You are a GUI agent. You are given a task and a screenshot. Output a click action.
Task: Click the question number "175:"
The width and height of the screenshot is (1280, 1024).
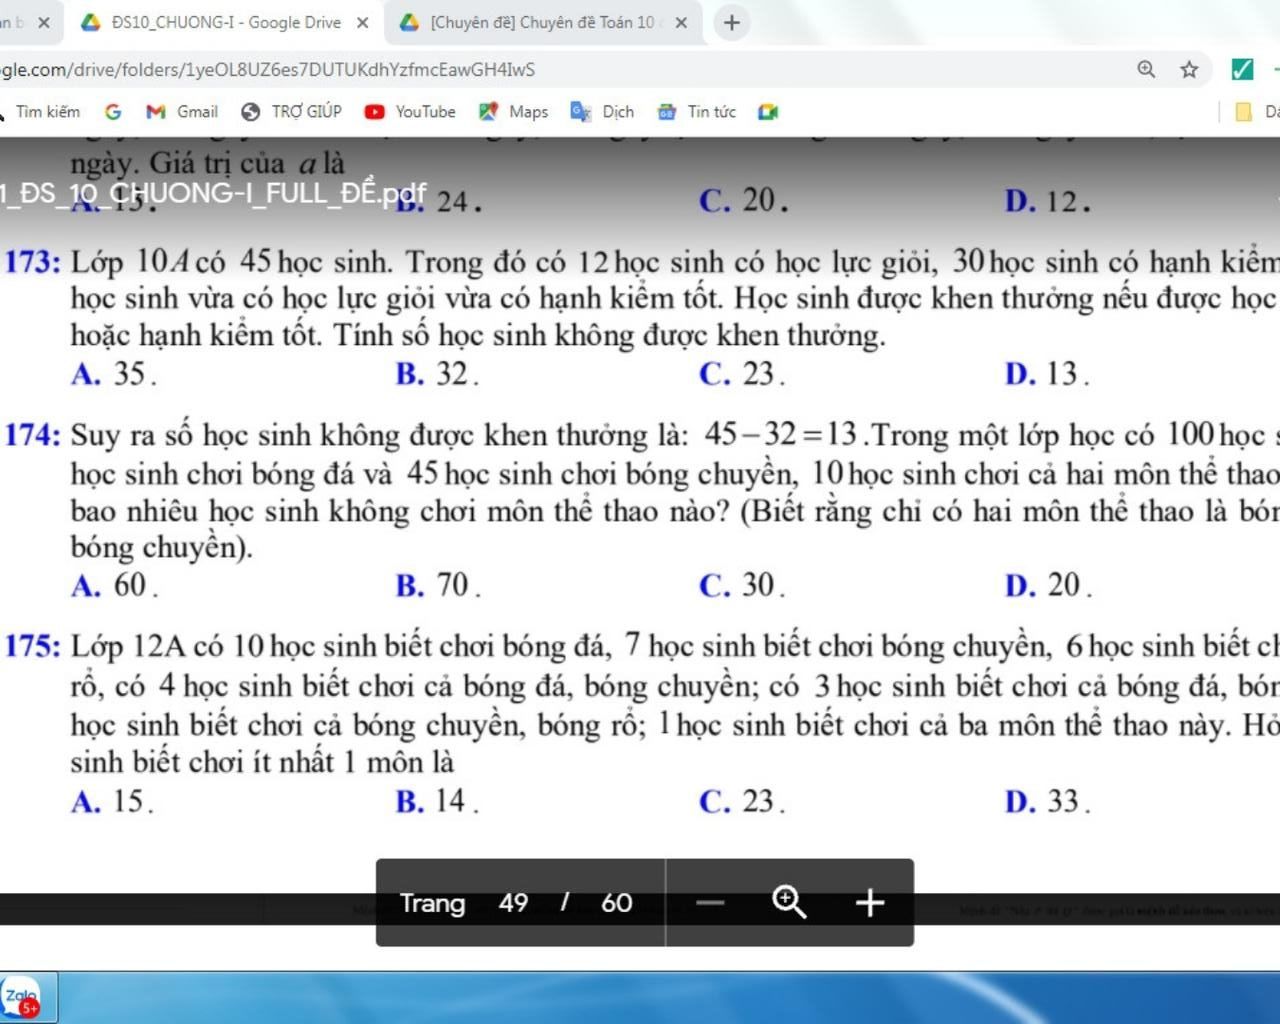tap(34, 647)
